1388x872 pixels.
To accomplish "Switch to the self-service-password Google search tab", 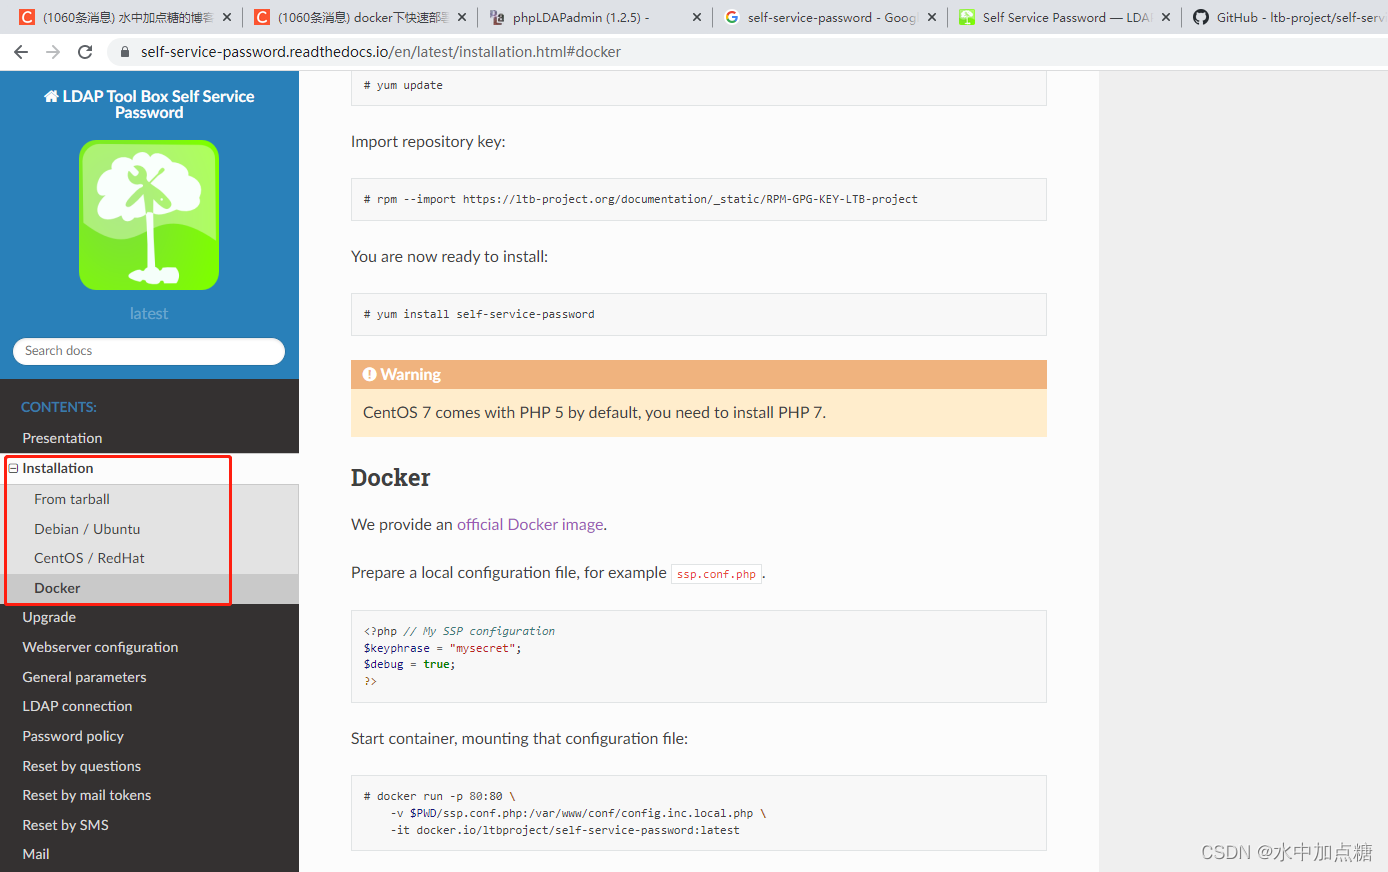I will 820,16.
